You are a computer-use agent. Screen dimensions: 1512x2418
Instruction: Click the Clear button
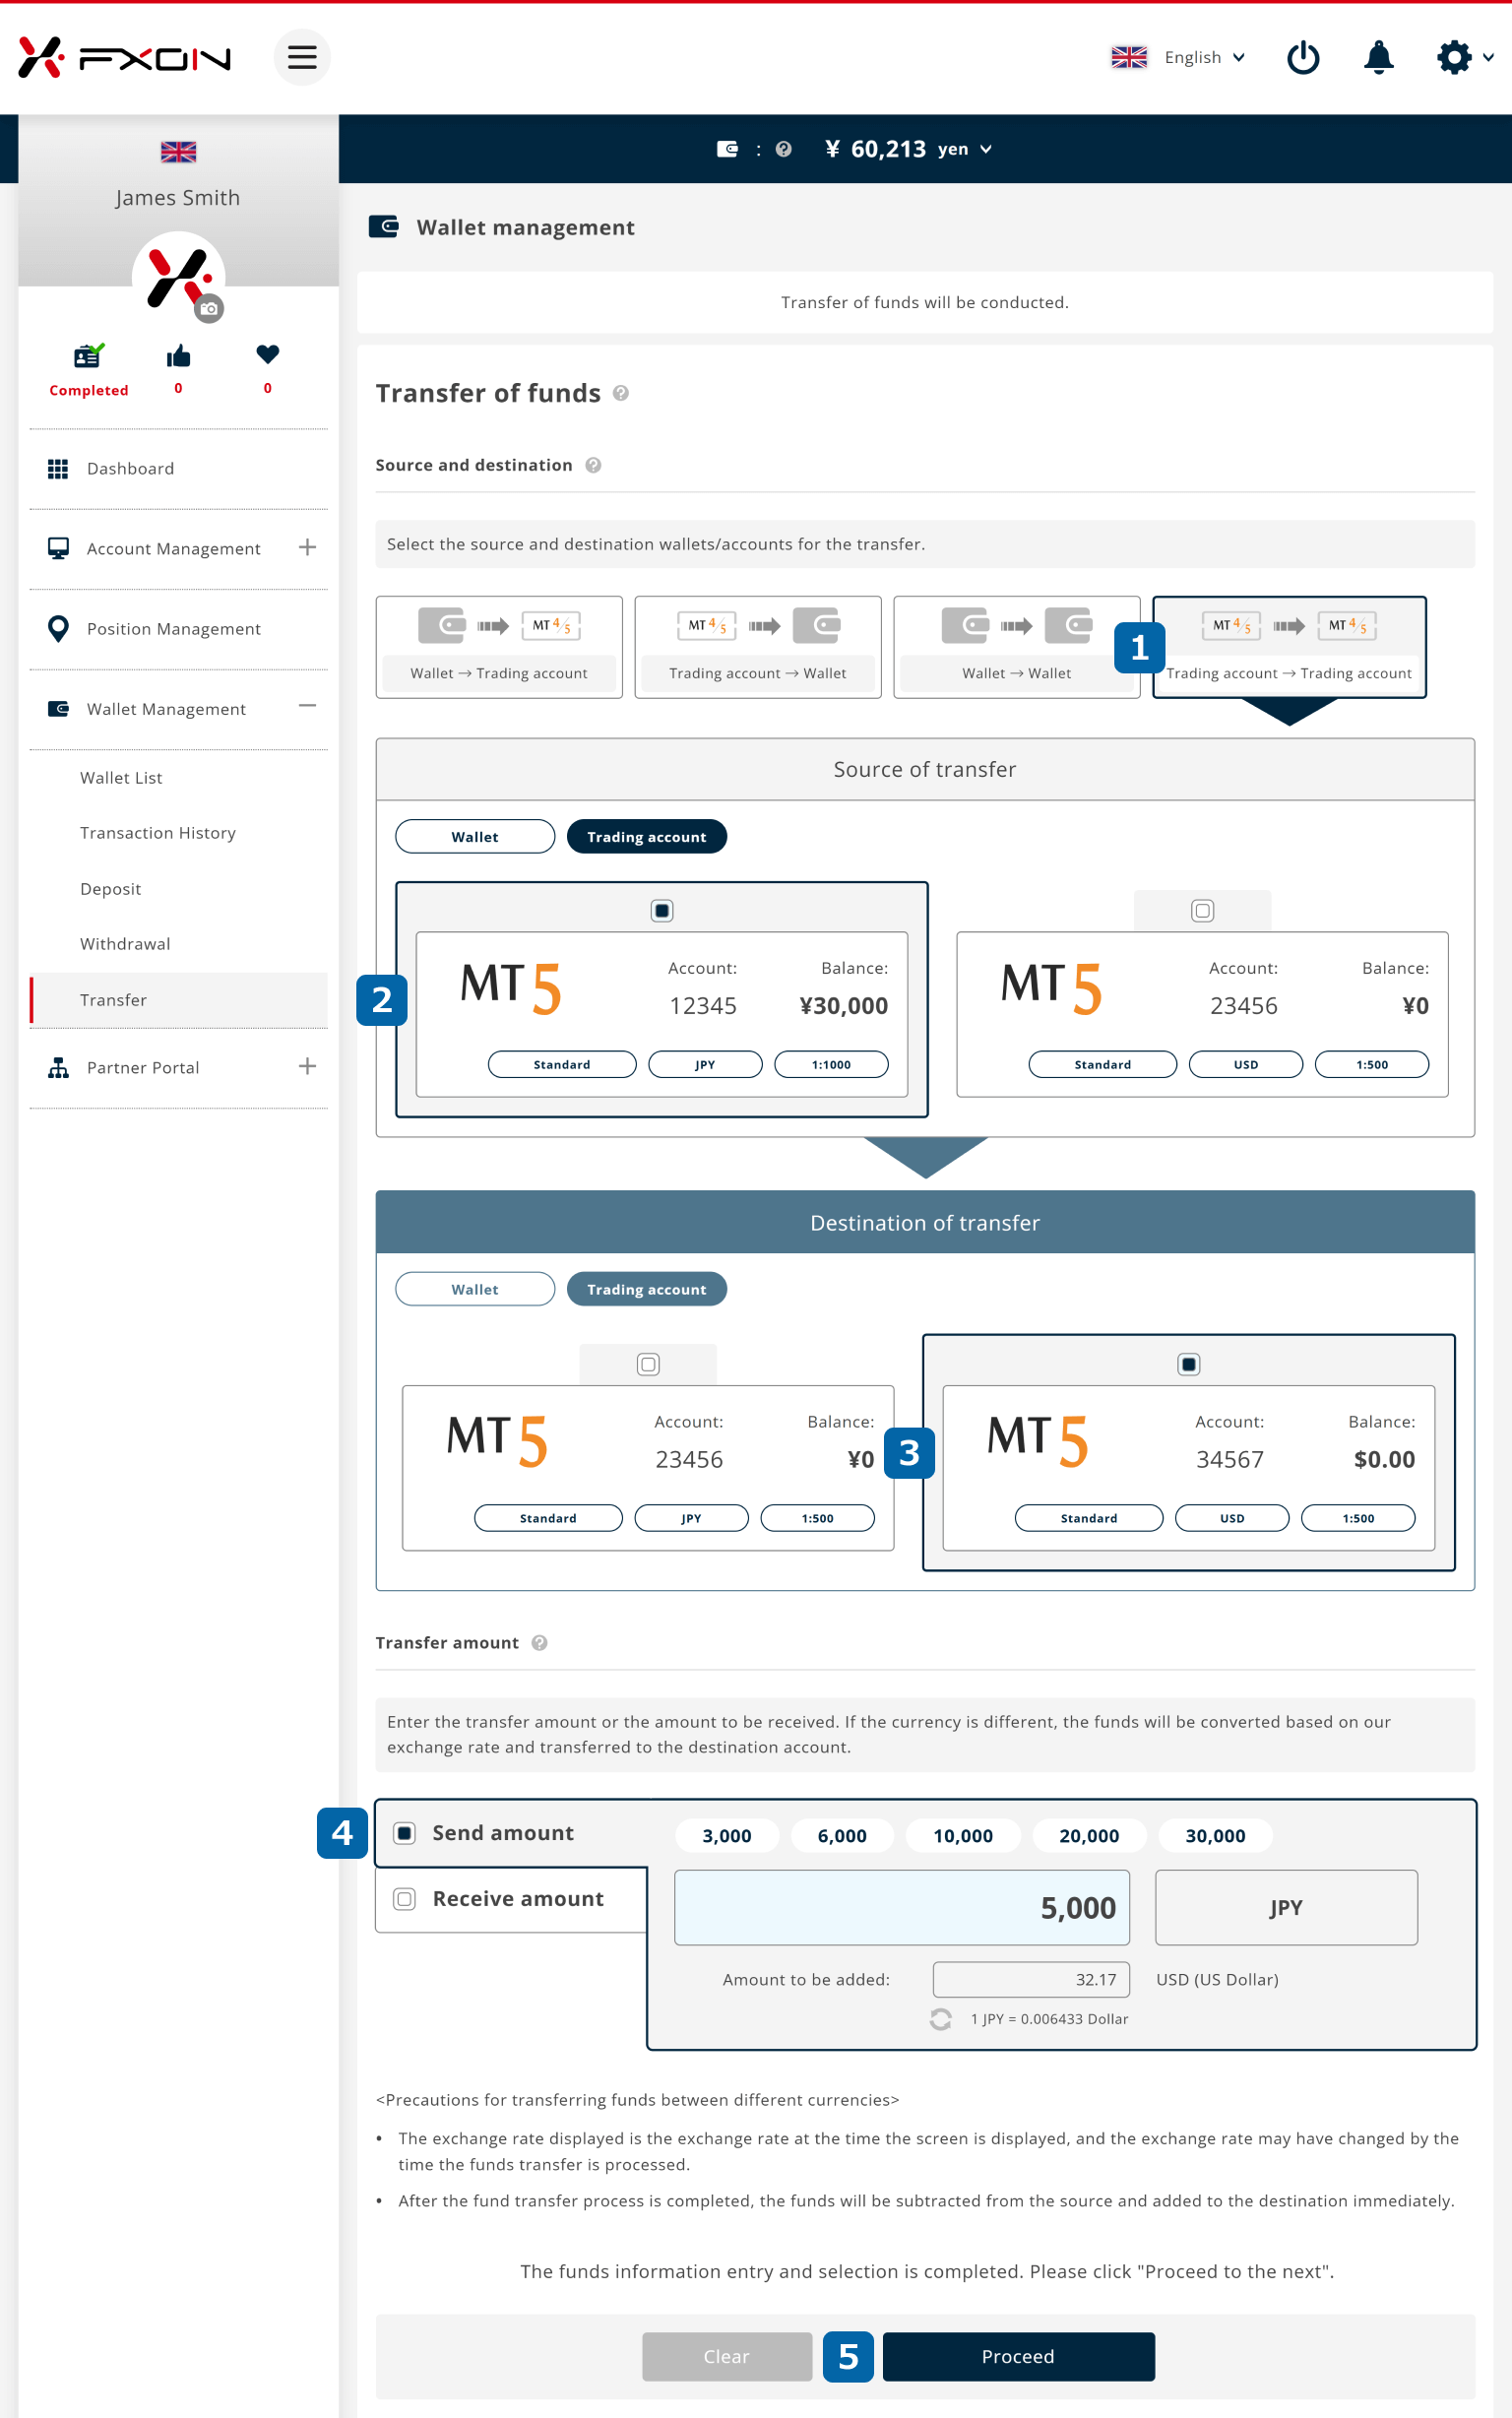click(727, 2357)
